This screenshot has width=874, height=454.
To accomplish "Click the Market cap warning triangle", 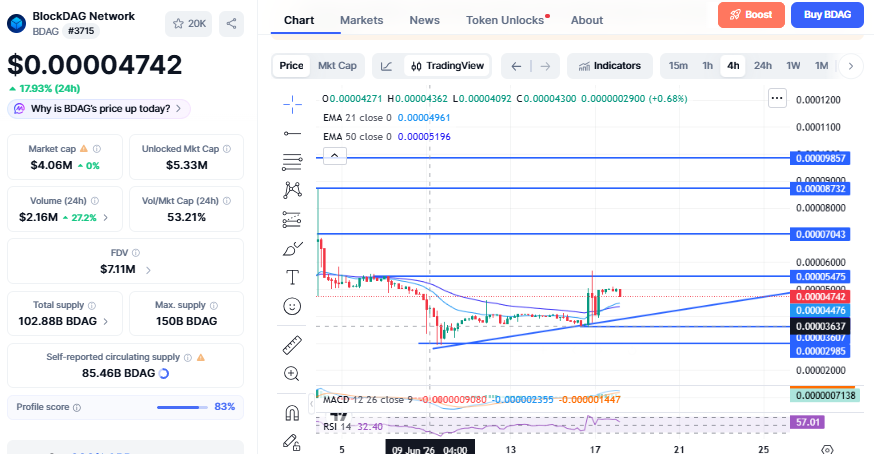I will [x=84, y=149].
